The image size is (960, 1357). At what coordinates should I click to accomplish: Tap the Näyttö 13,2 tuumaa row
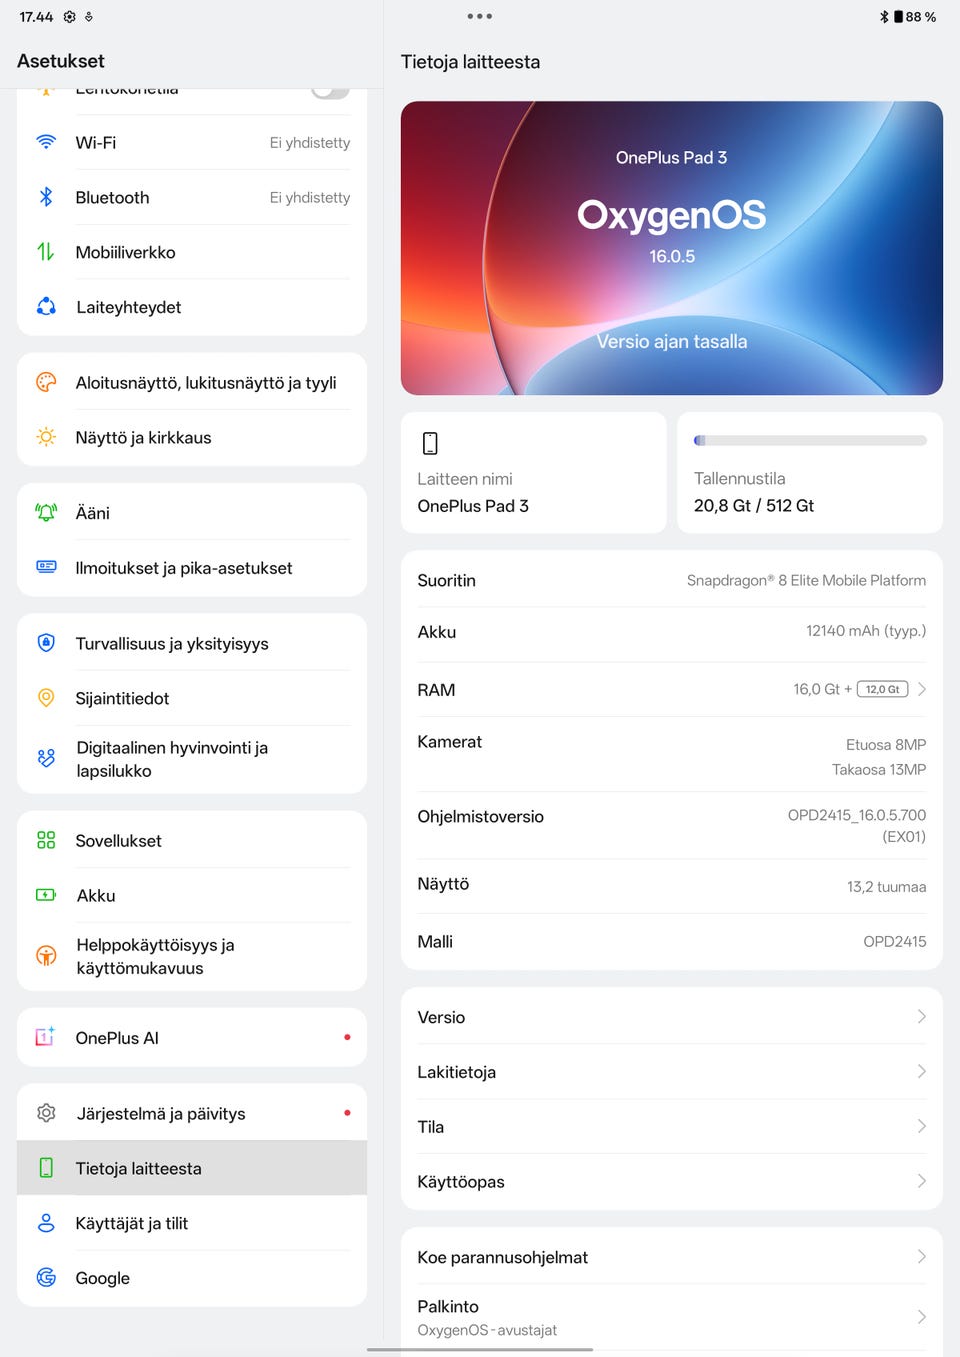pyautogui.click(x=672, y=886)
